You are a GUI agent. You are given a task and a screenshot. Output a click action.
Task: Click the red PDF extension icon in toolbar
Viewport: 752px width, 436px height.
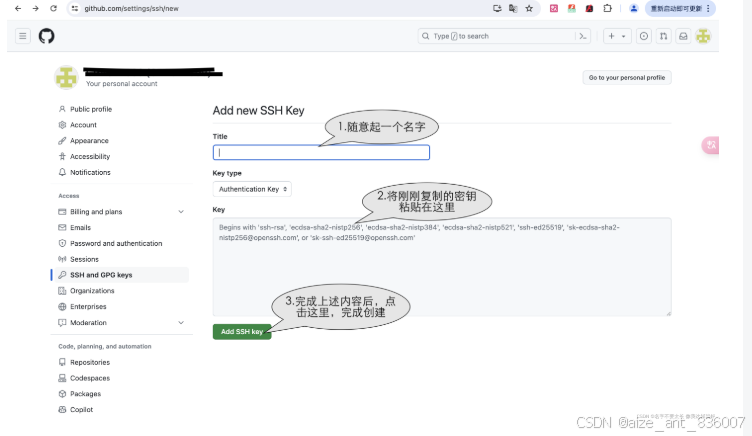tap(589, 8)
